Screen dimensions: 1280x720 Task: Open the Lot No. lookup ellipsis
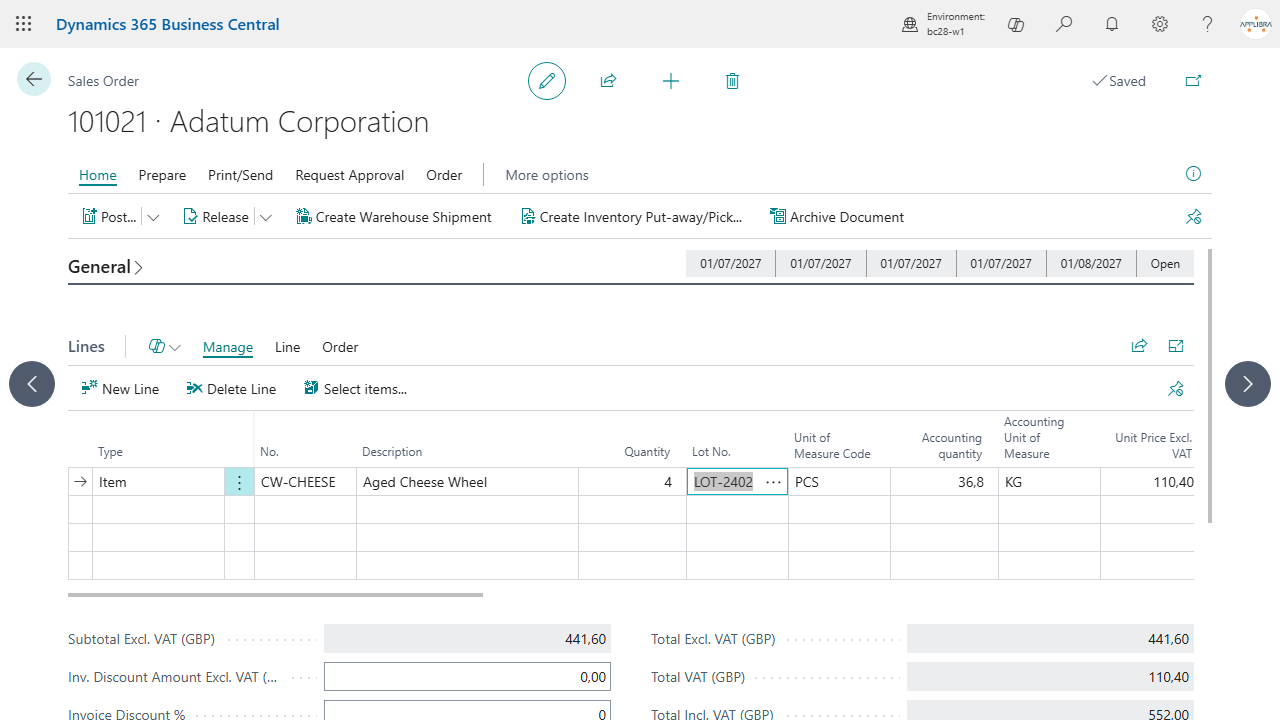[x=773, y=482]
